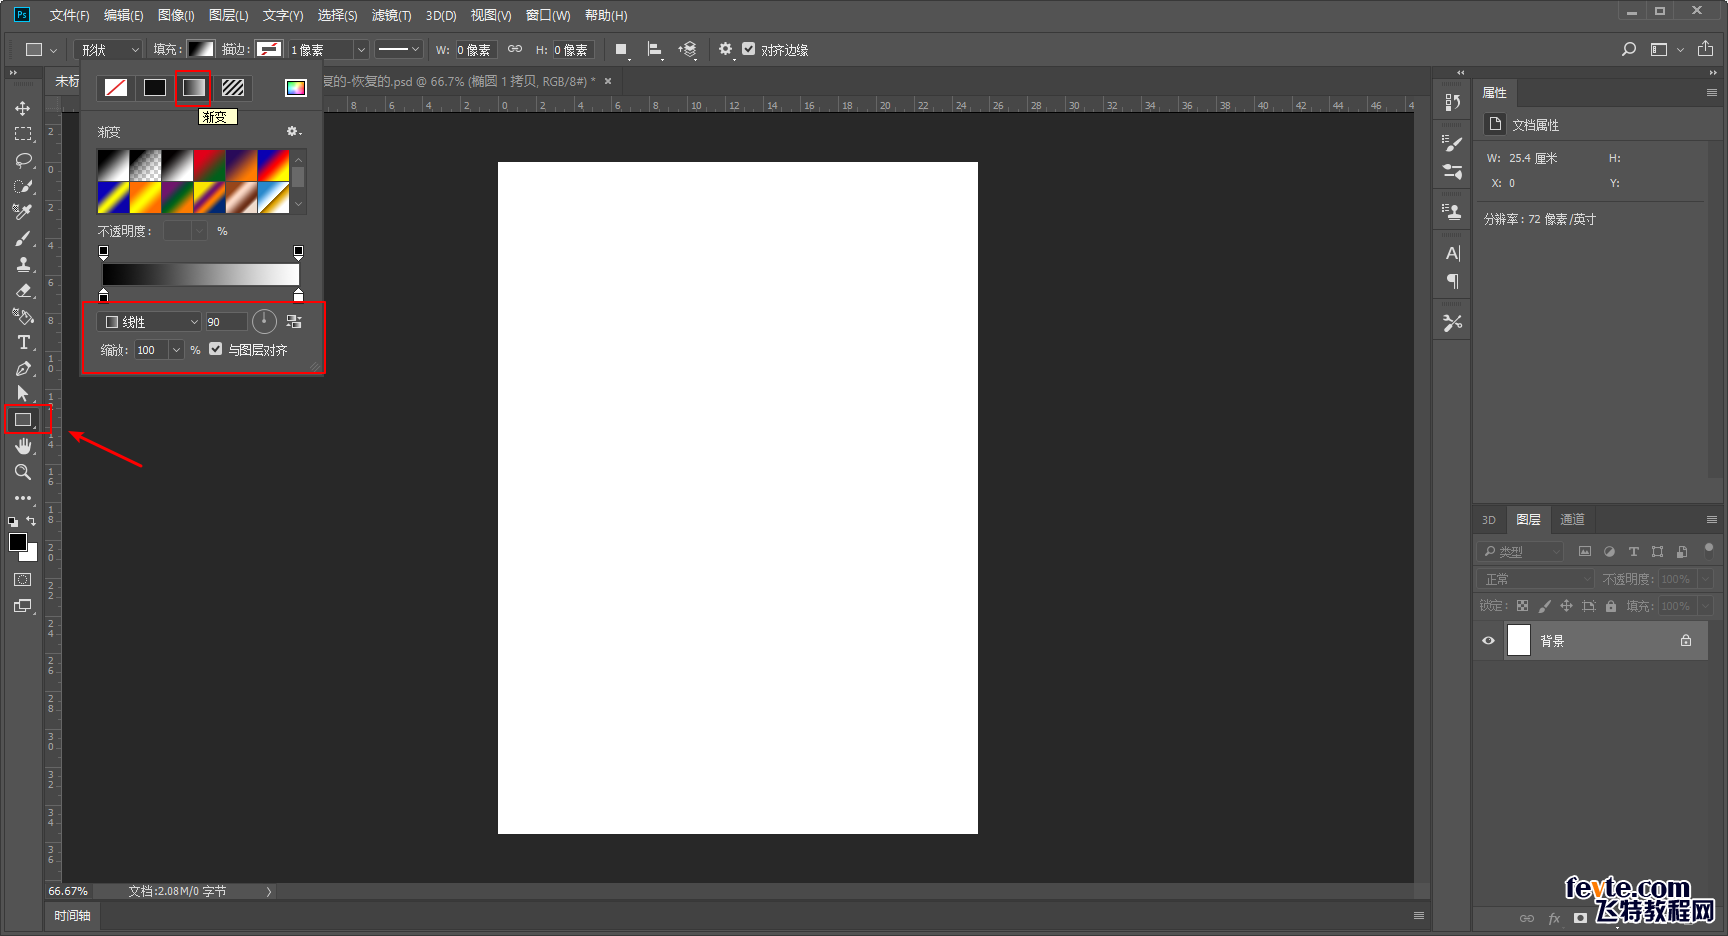Pick the red-green gradient preset
Image resolution: width=1728 pixels, height=936 pixels.
(209, 166)
